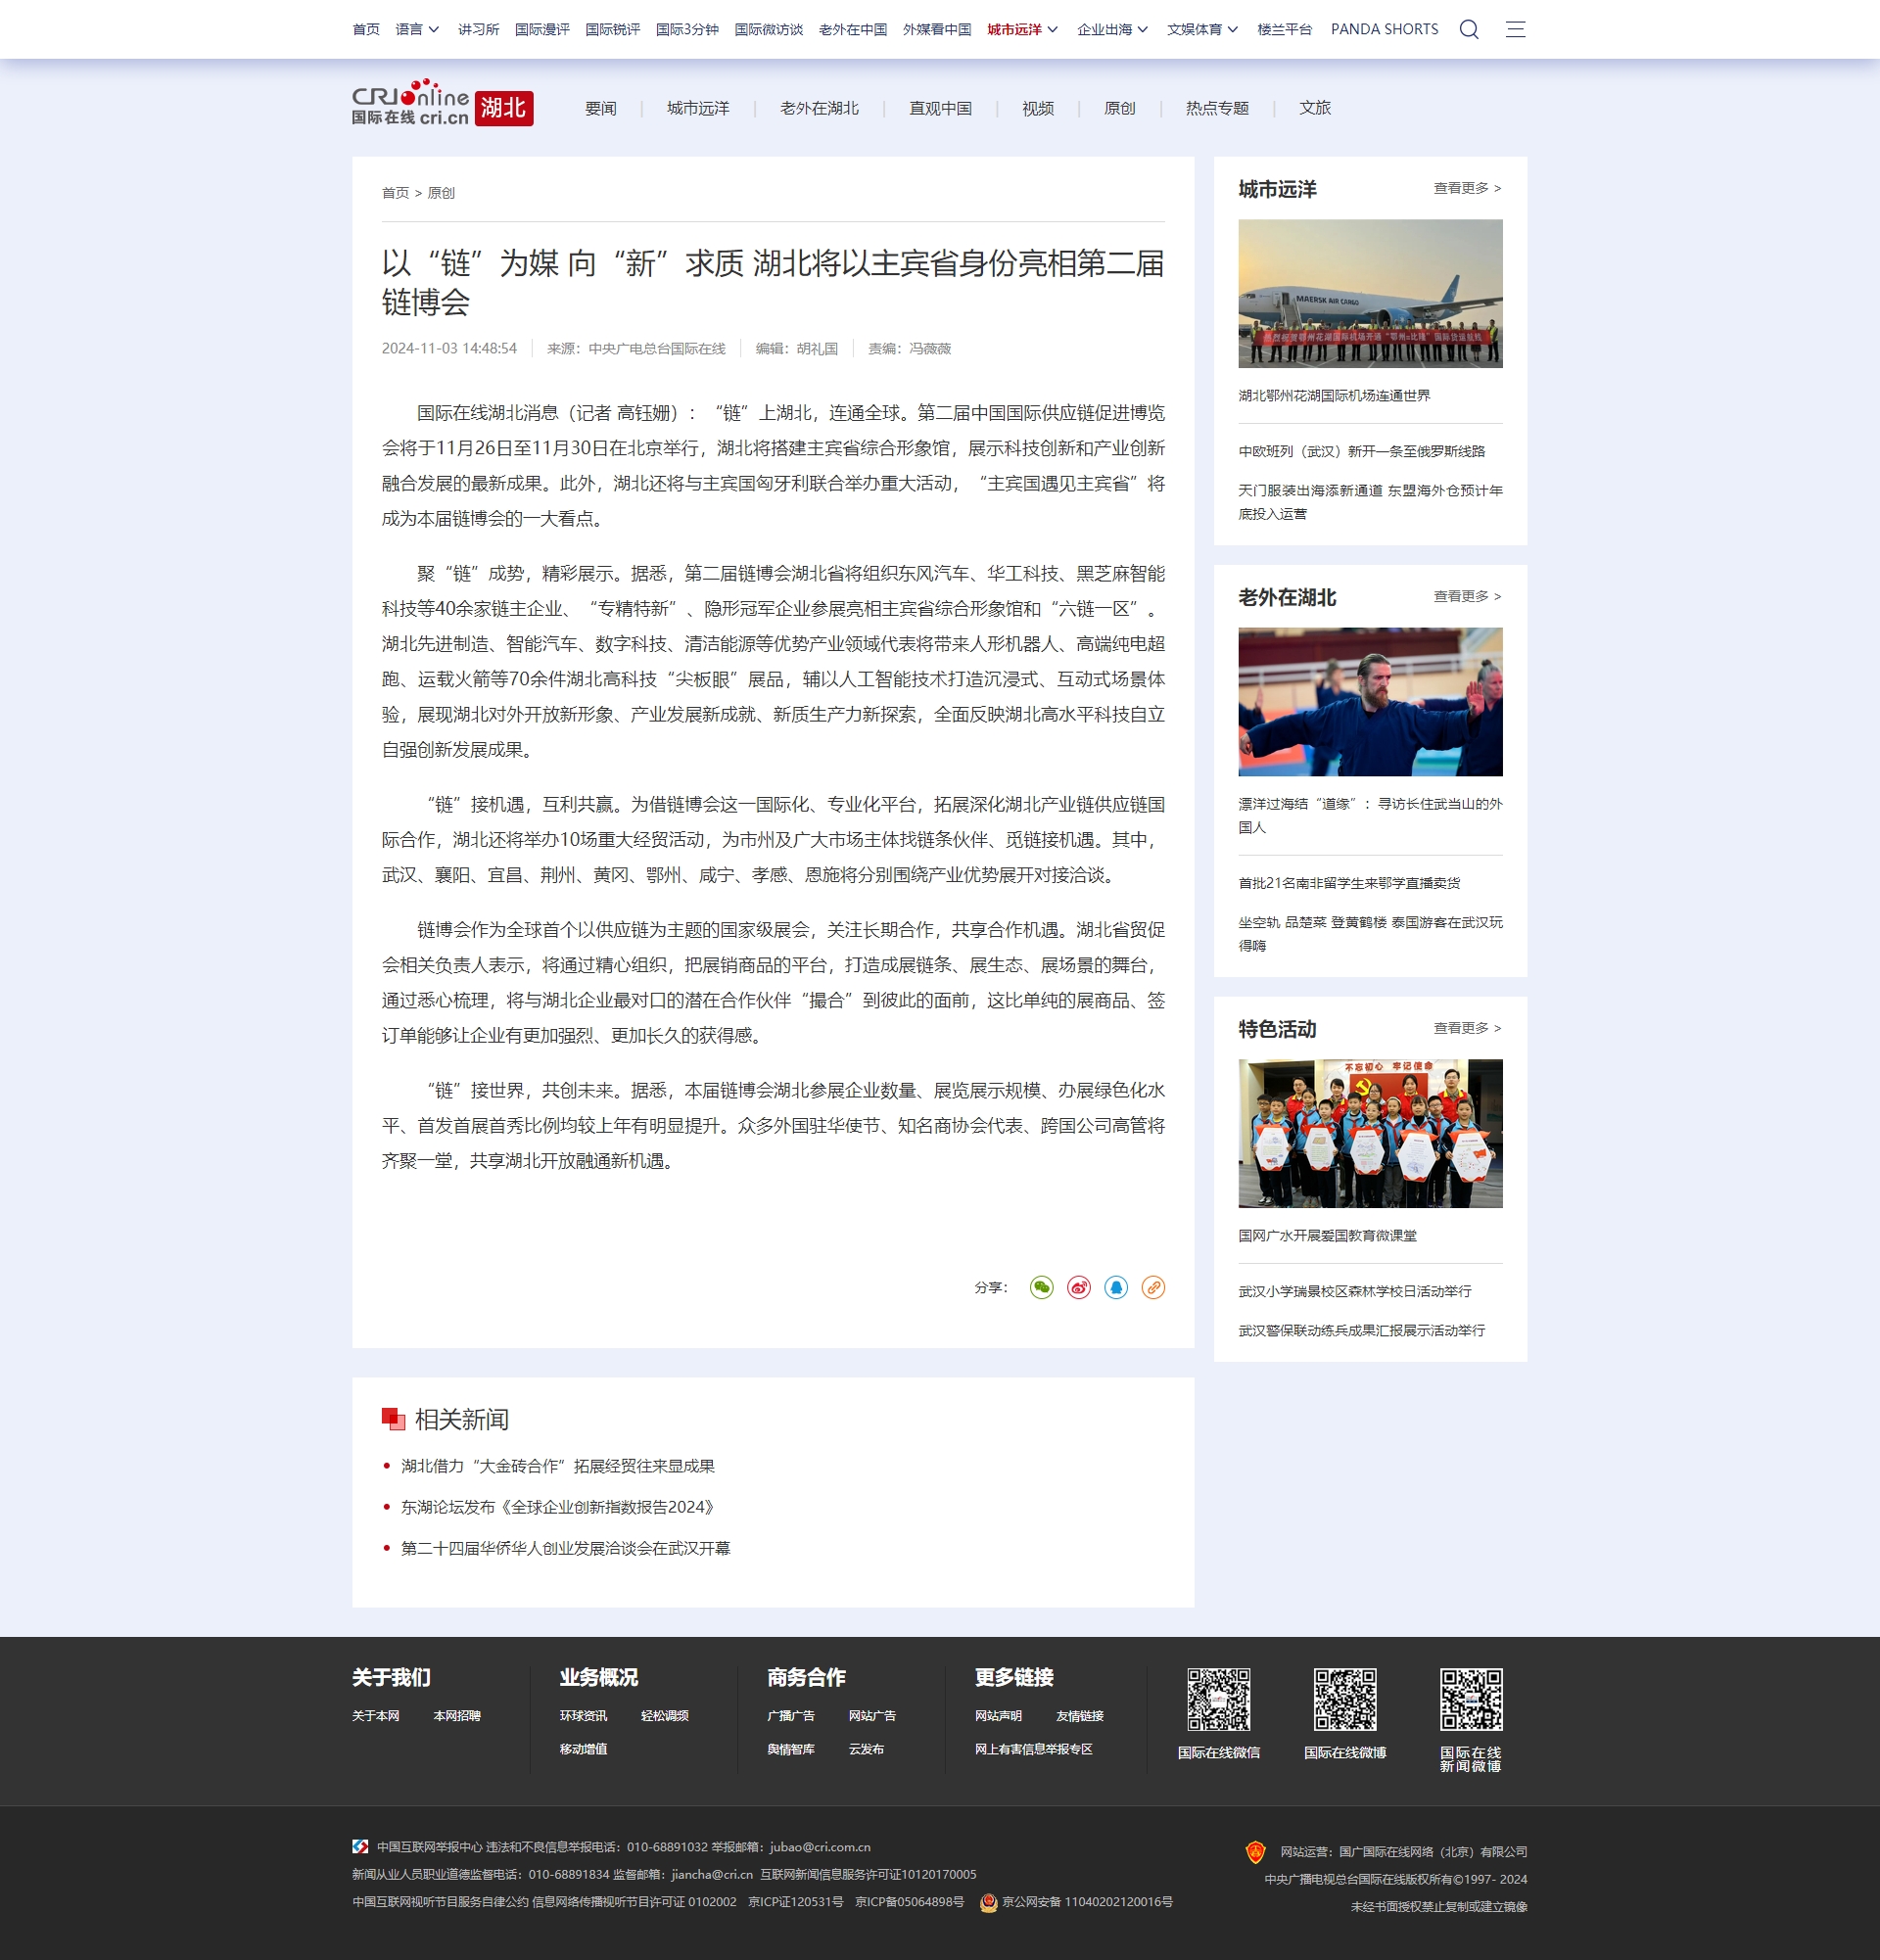Click the 原创 breadcrumb link
Screen dimensions: 1880x1960
coord(441,193)
